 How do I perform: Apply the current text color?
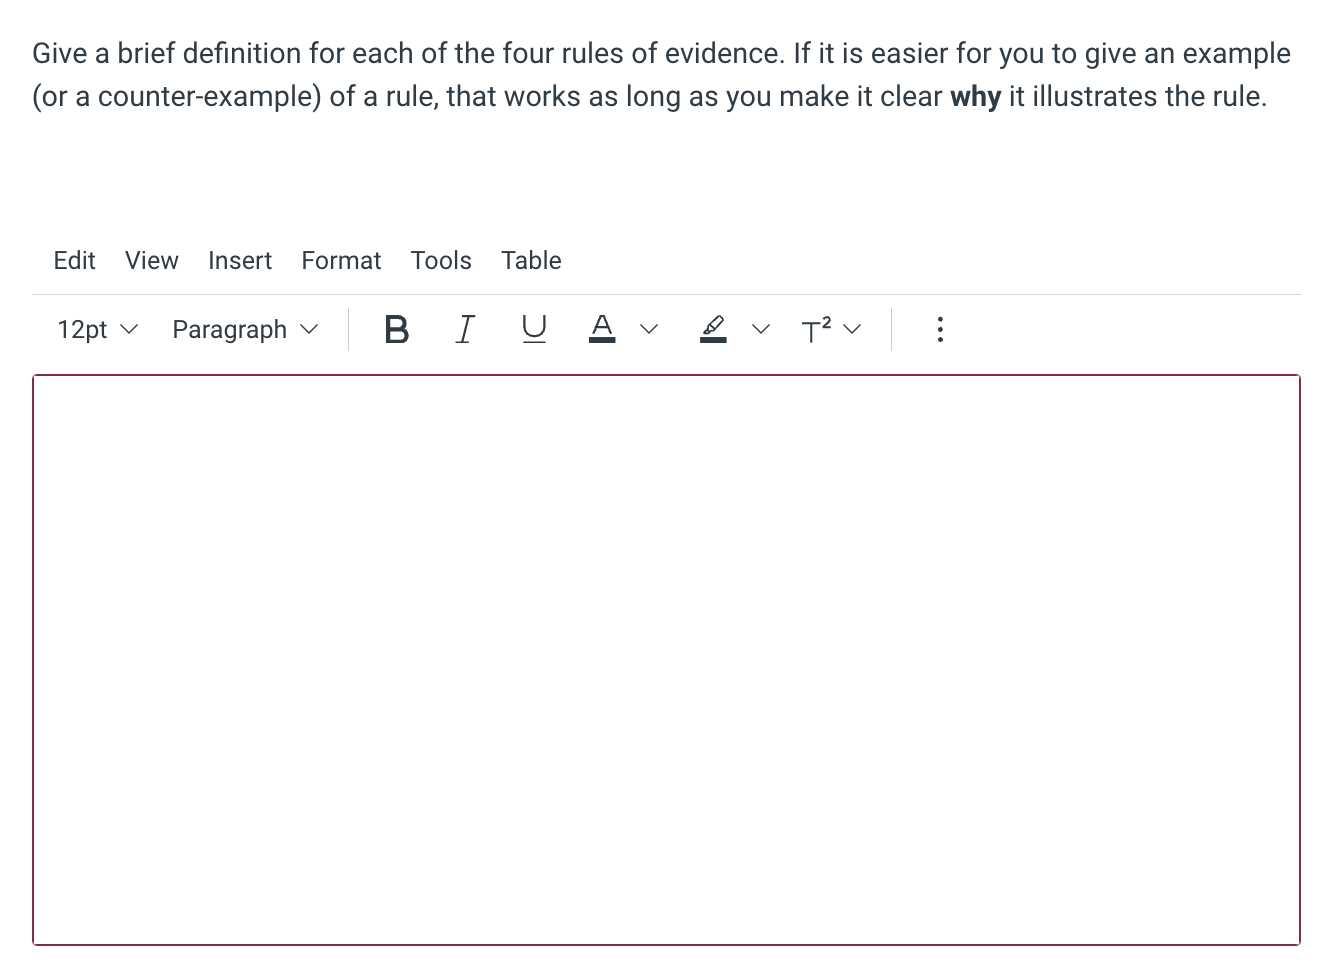[x=602, y=329]
